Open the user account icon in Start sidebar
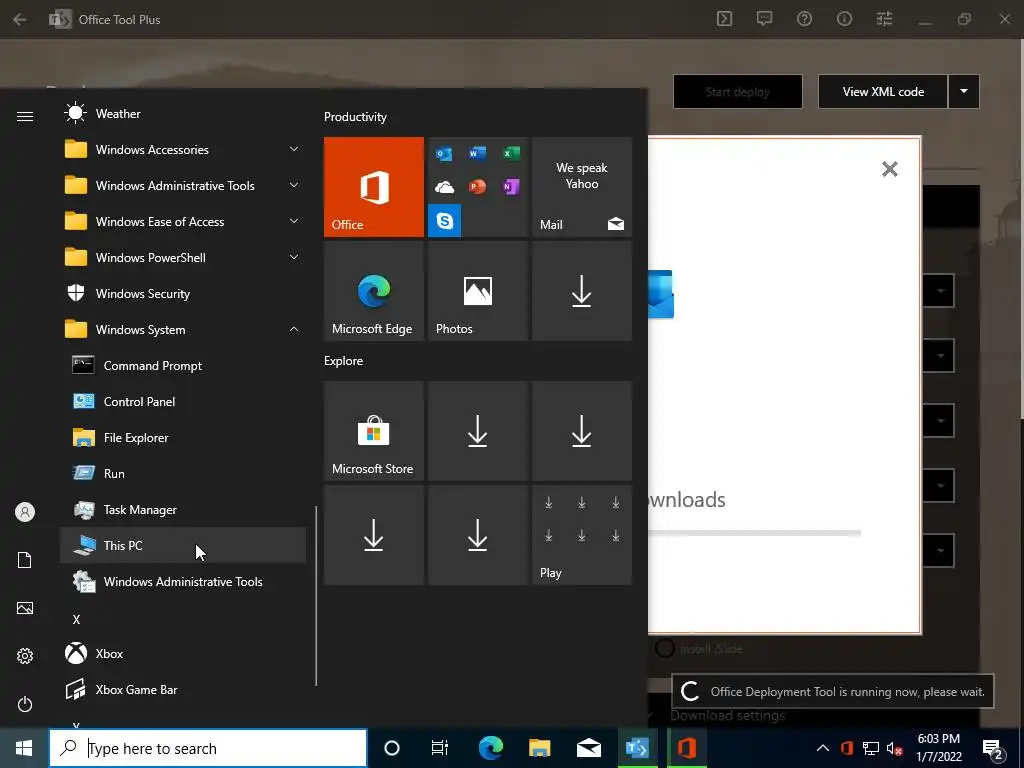The height and width of the screenshot is (768, 1024). (x=25, y=512)
